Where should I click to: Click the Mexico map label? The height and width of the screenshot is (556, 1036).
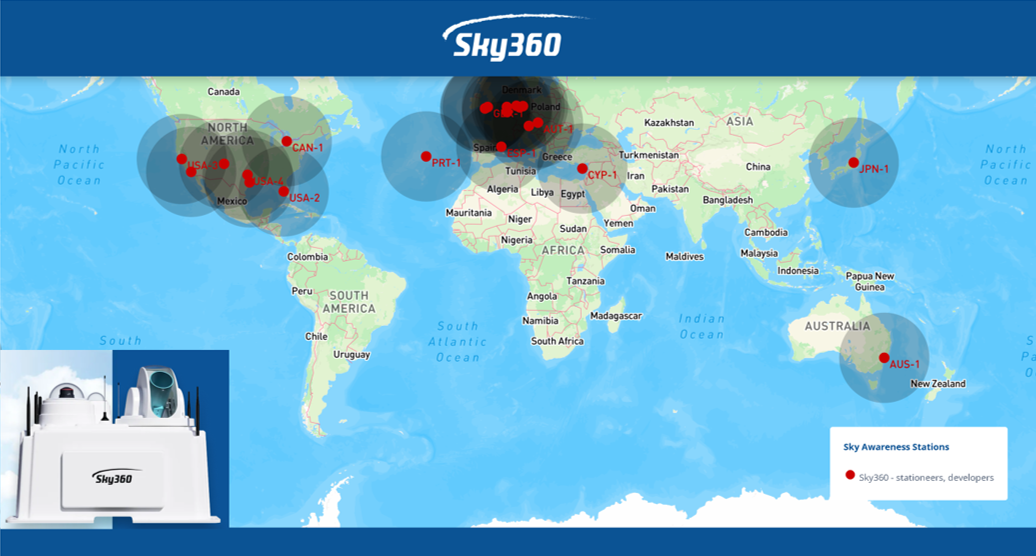click(x=232, y=201)
